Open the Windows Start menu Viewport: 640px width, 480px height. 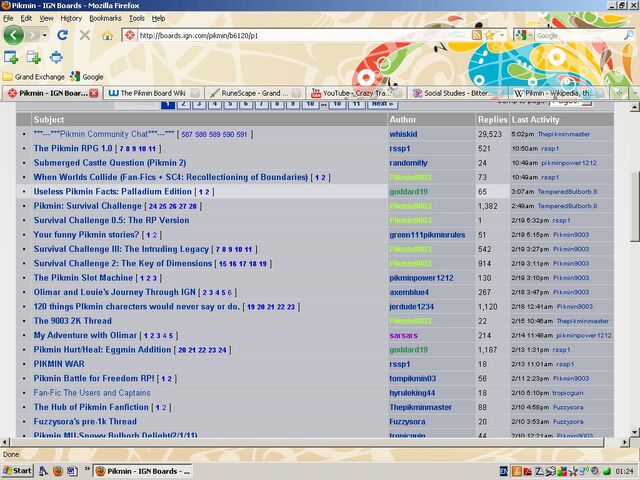[x=17, y=471]
